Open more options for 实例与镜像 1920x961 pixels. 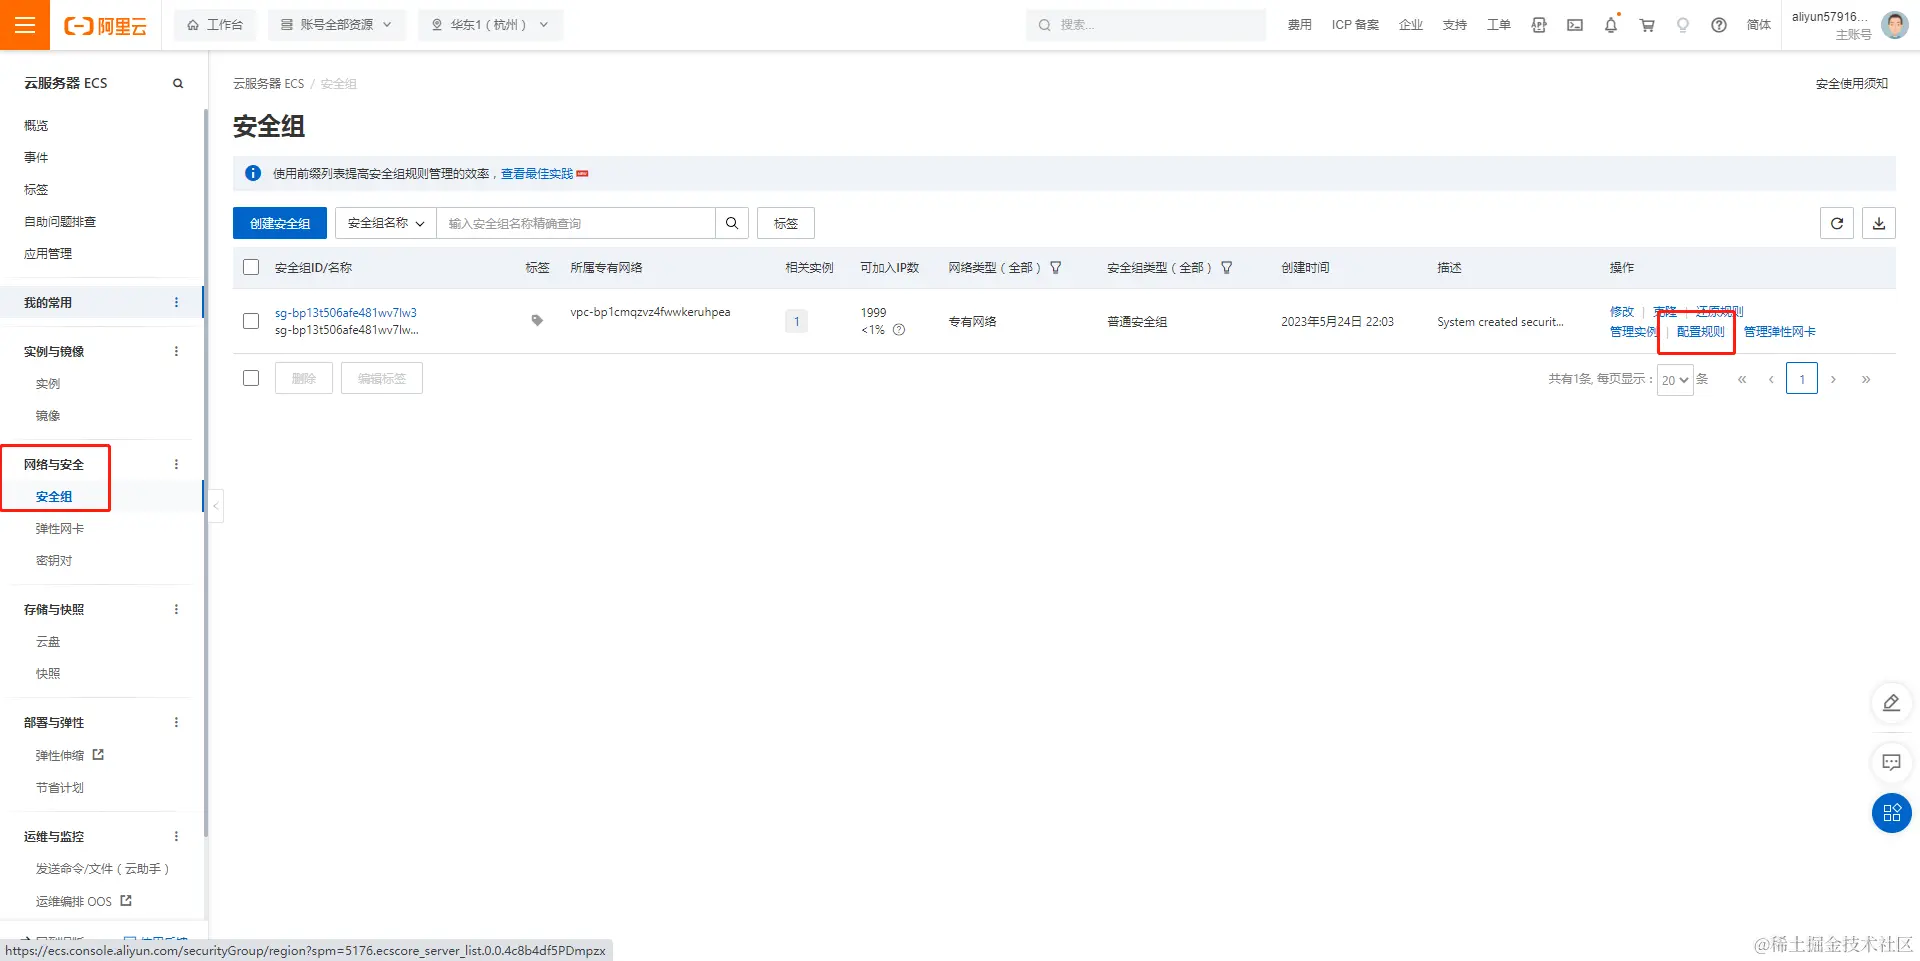(177, 351)
